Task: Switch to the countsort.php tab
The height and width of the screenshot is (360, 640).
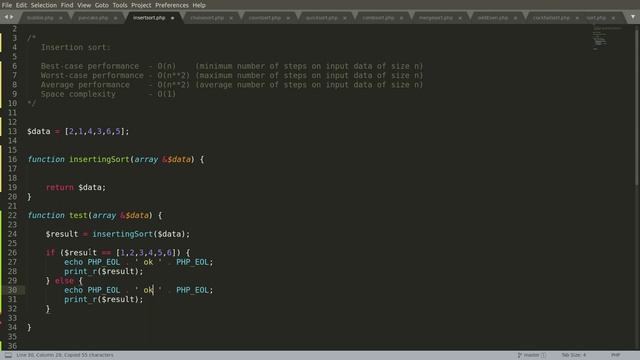Action: (264, 18)
